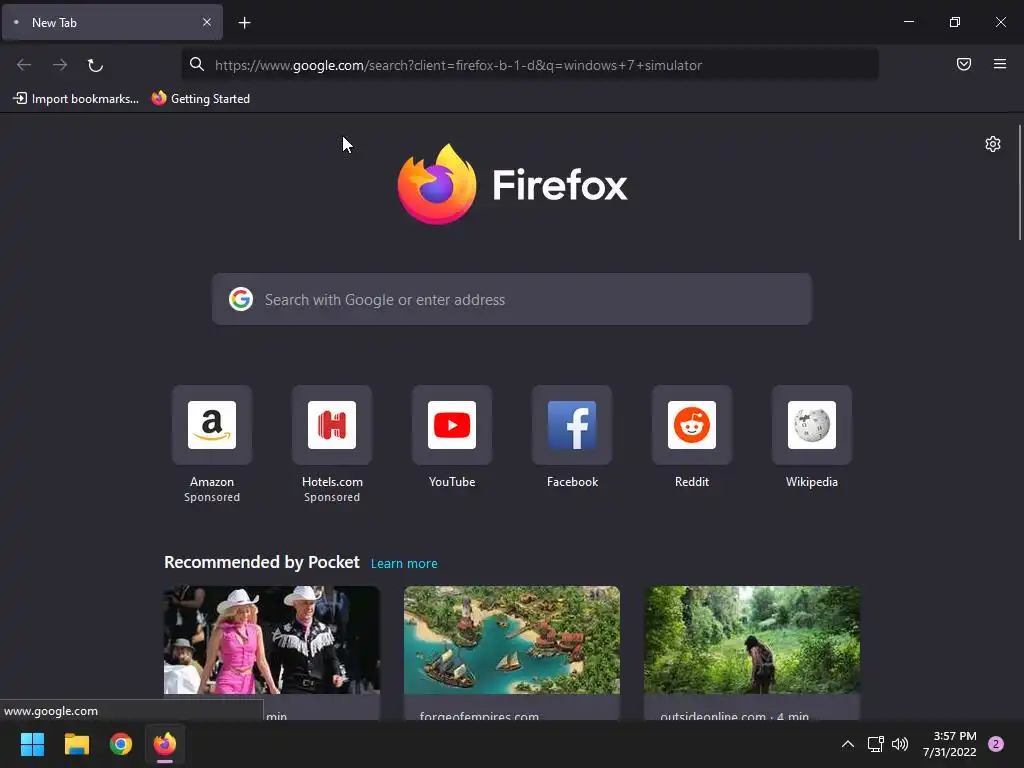Open the Firefox application menu
The image size is (1024, 768).
(999, 64)
